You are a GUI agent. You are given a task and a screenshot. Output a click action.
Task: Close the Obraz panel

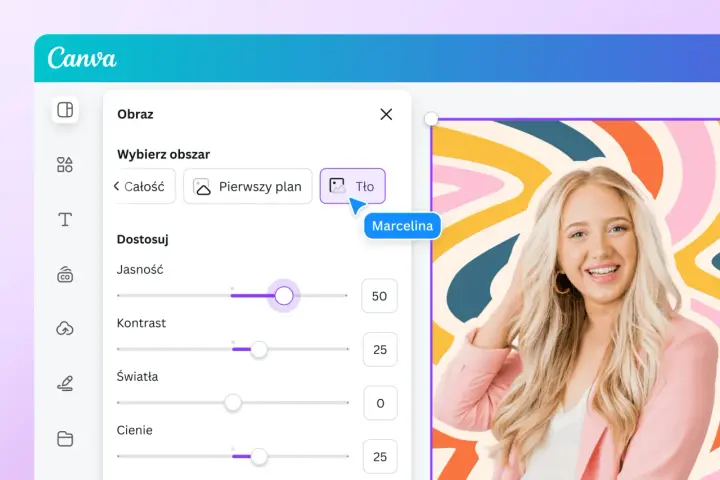[386, 114]
